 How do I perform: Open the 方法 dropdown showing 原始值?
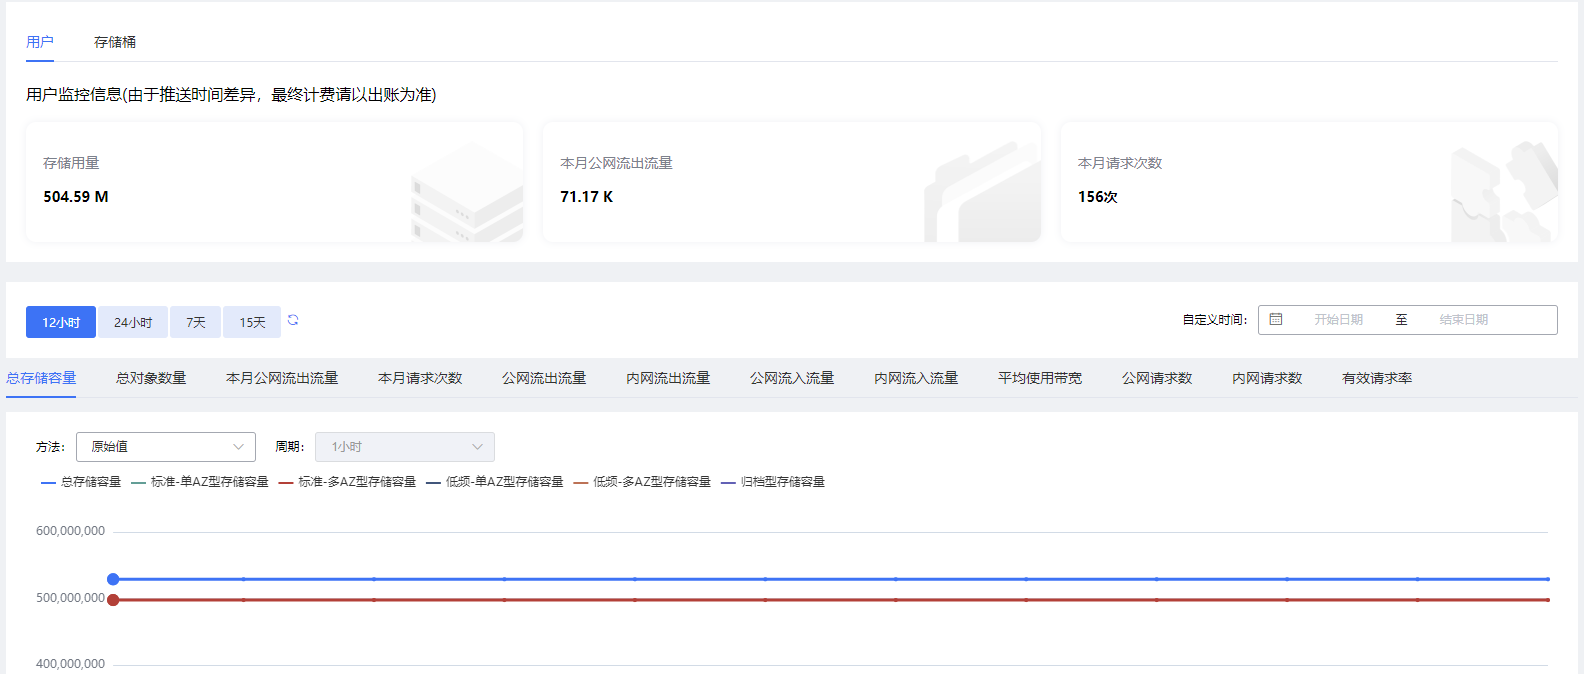coord(166,447)
